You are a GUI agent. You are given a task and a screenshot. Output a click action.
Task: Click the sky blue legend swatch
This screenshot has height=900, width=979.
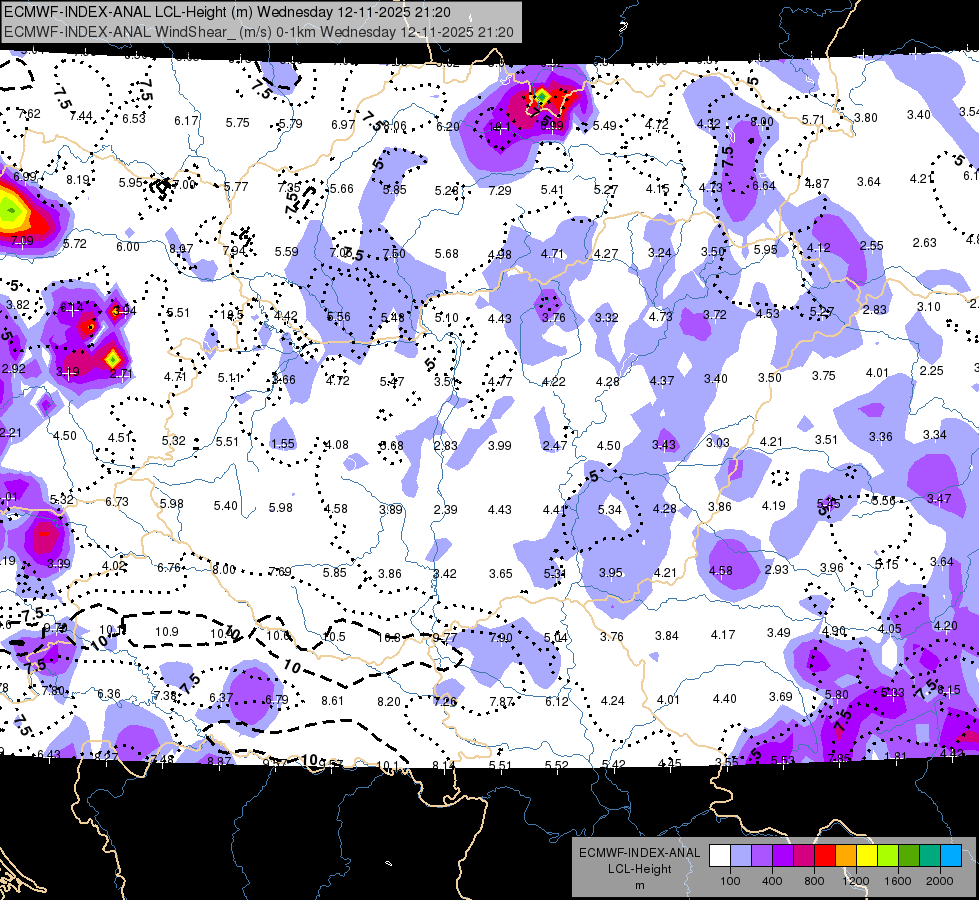951,856
